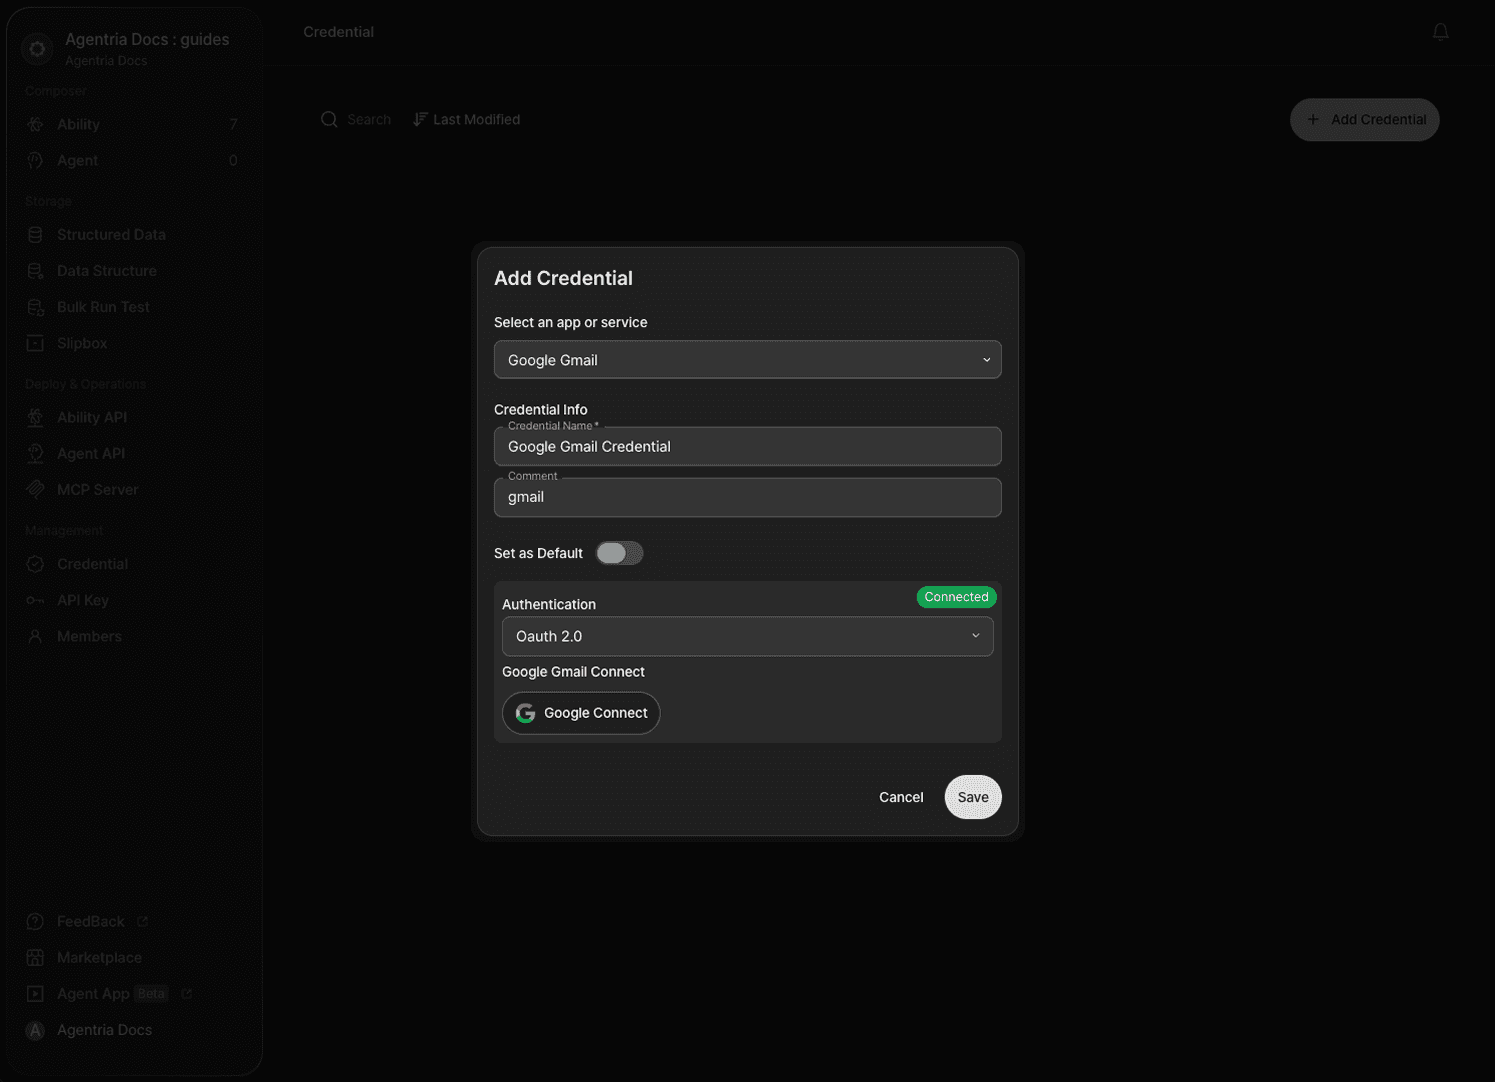Click the Google Gmail Connect label
This screenshot has width=1495, height=1082.
click(573, 672)
